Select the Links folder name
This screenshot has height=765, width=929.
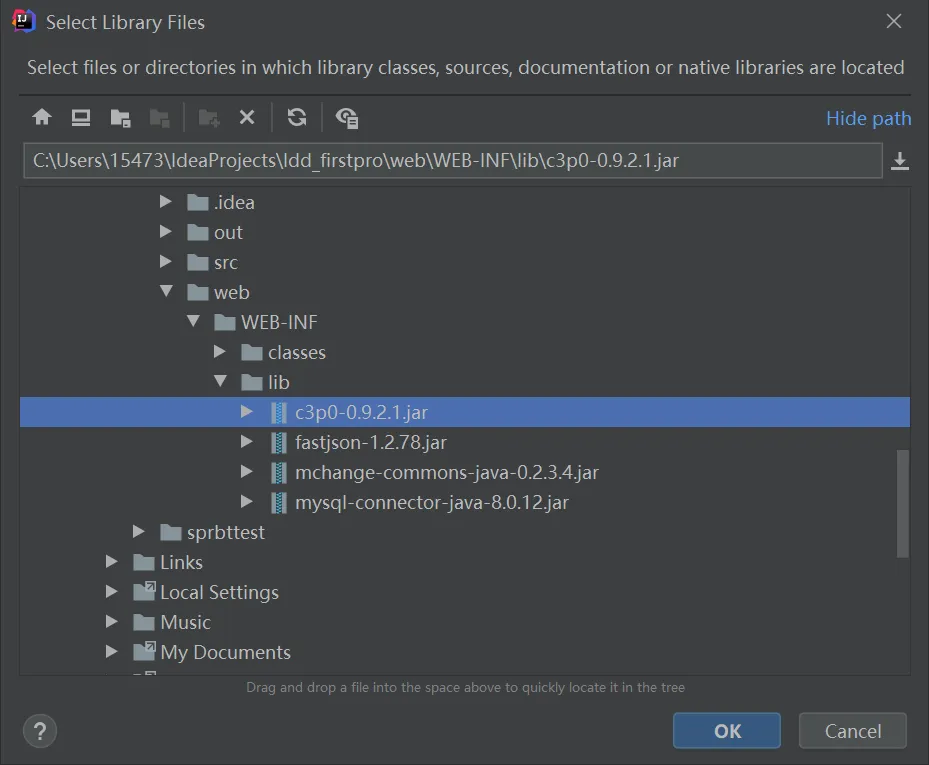click(x=181, y=562)
